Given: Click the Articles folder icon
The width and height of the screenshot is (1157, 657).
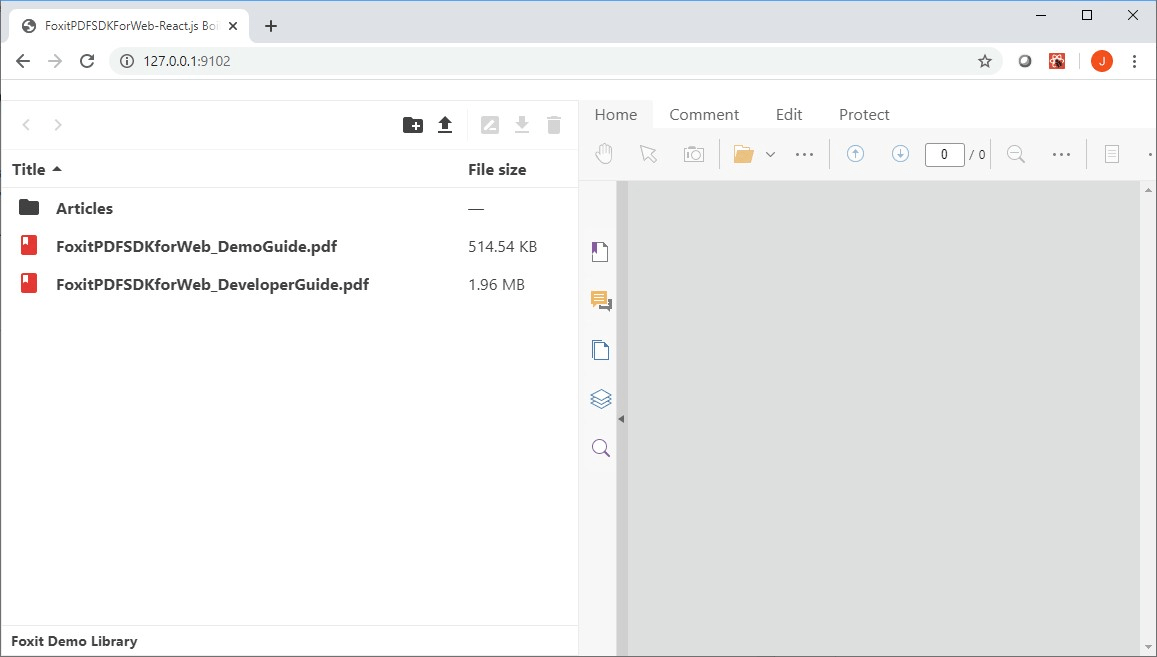Looking at the screenshot, I should 29,207.
